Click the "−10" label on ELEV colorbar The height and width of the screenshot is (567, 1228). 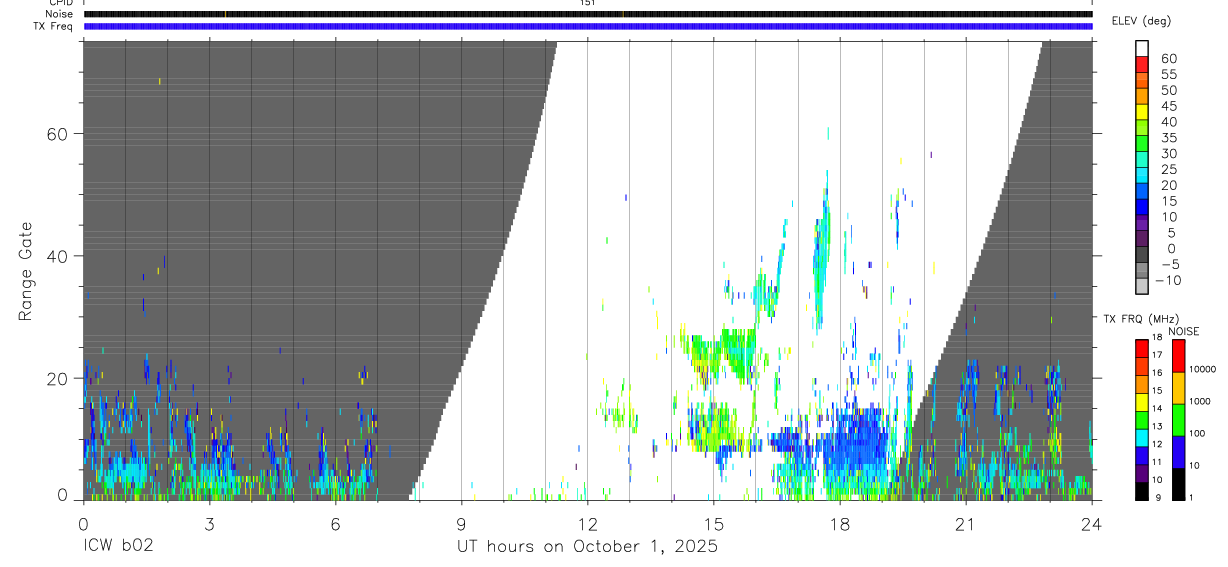click(1167, 280)
